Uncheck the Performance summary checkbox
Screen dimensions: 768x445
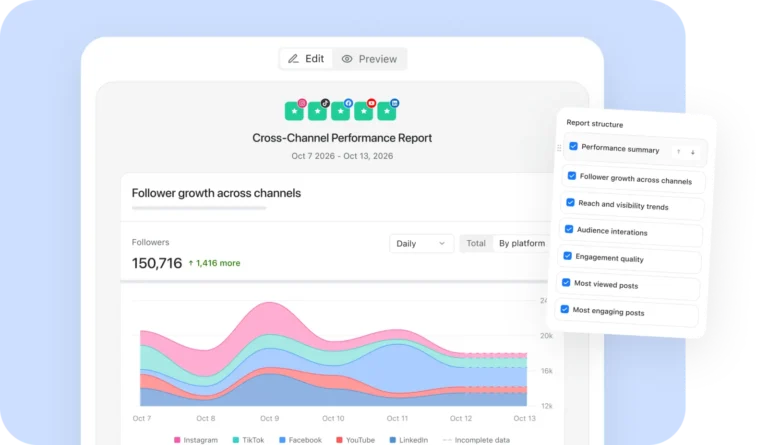[574, 146]
